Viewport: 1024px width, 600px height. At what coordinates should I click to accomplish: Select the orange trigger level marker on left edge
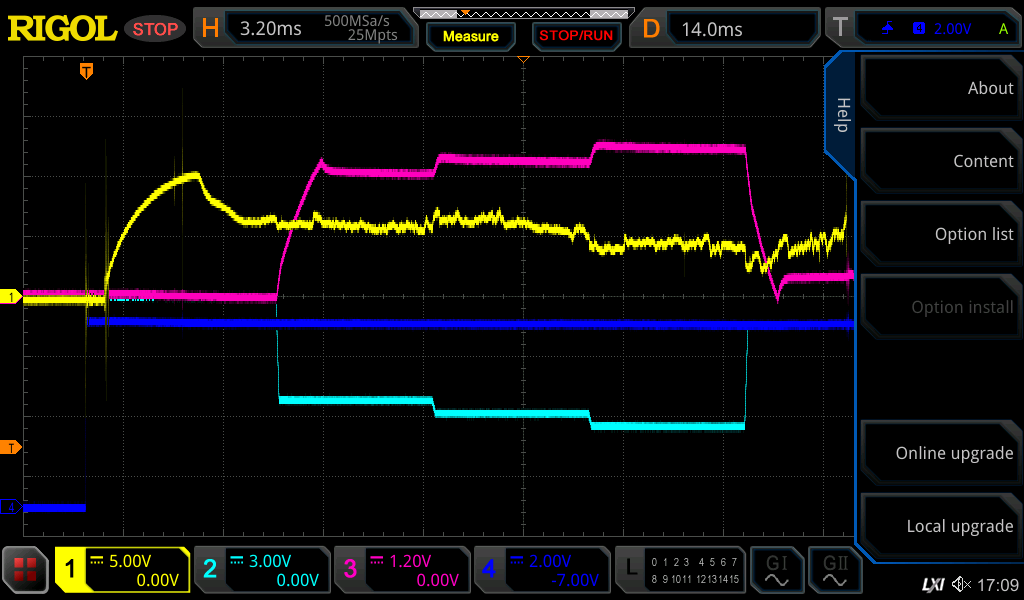[11, 446]
